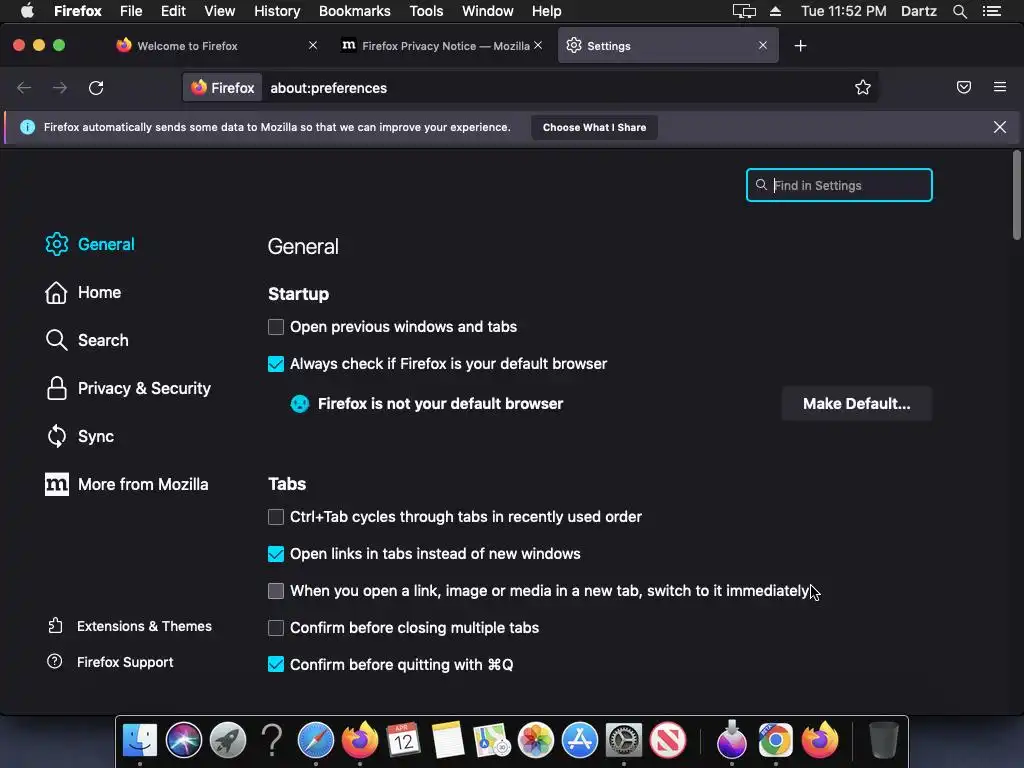Open Calendar from the dock

tap(403, 740)
